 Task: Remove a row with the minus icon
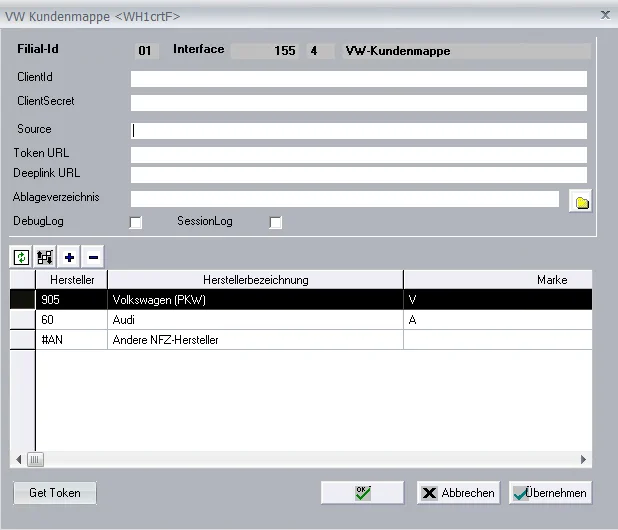click(x=93, y=257)
